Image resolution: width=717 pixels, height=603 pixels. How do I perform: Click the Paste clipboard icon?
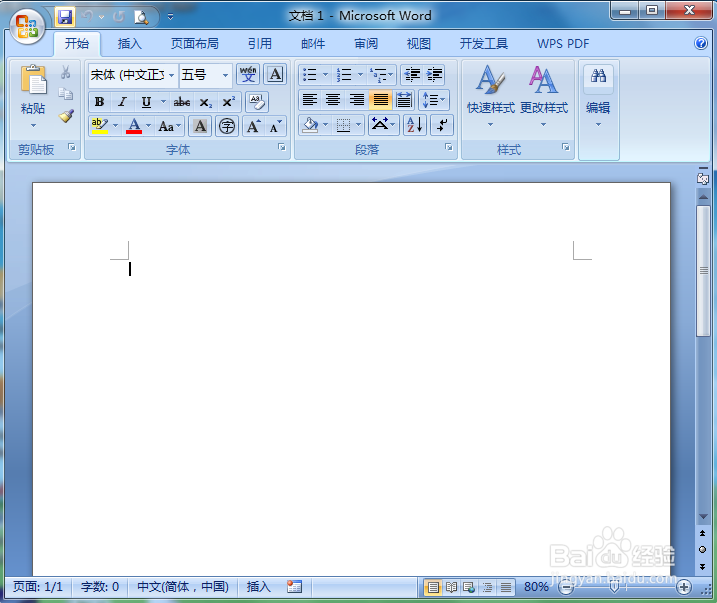pyautogui.click(x=33, y=80)
